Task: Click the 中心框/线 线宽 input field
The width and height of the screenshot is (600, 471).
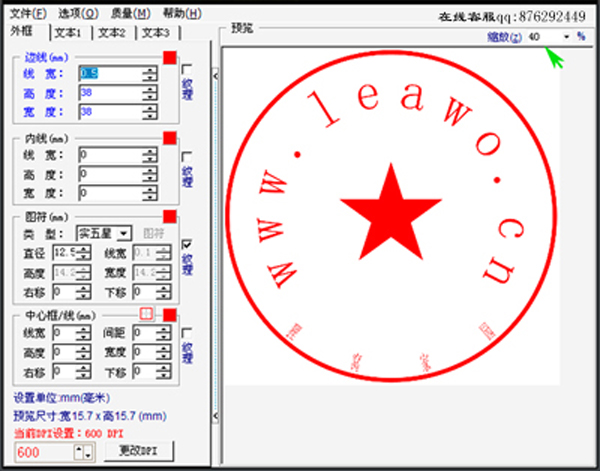Action: pyautogui.click(x=64, y=333)
